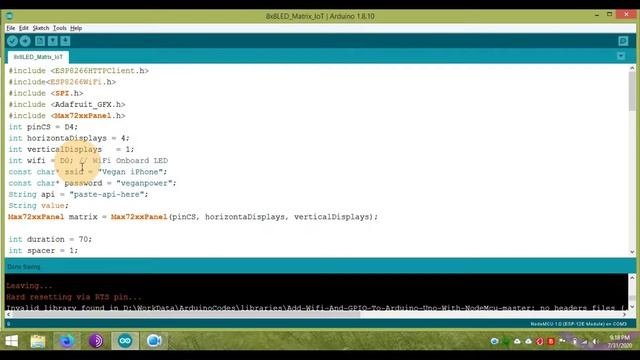Open the Serial Monitor icon
Viewport: 640px width, 360px height.
point(623,41)
